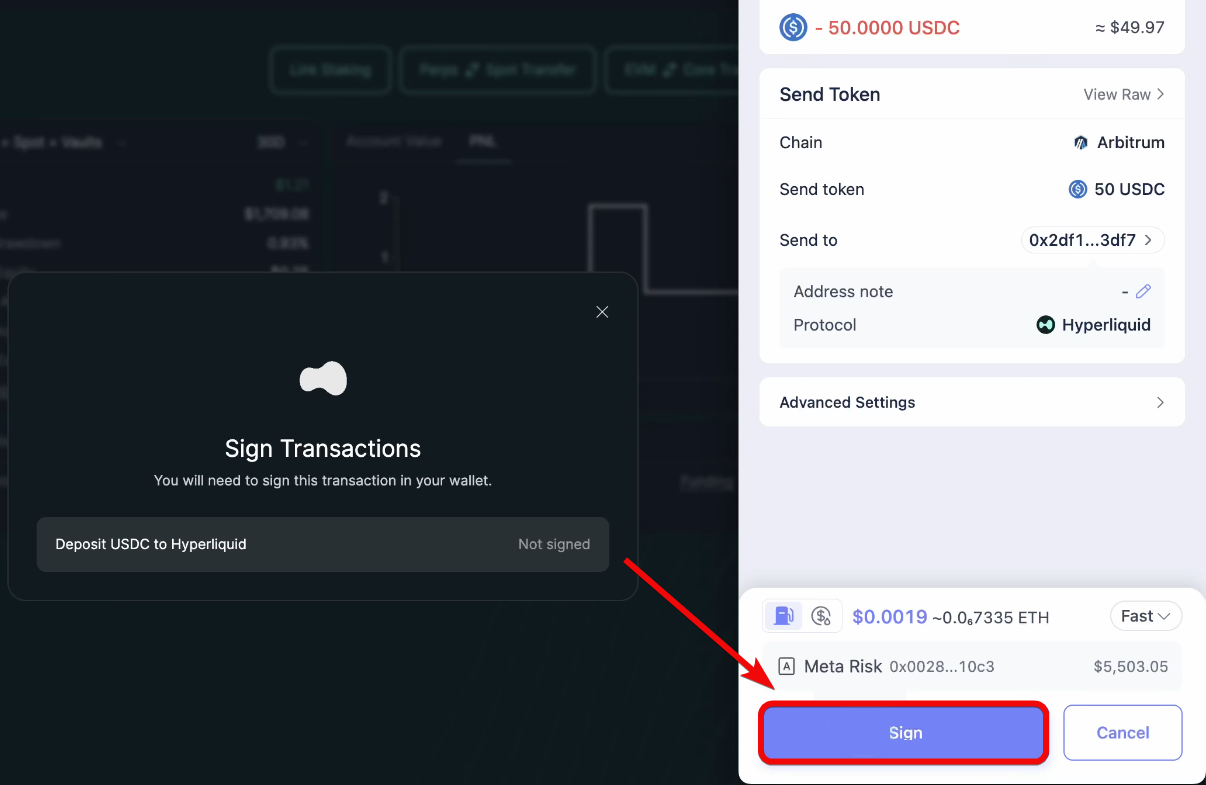
Task: Click the pencil icon to edit address note
Action: tap(1143, 291)
